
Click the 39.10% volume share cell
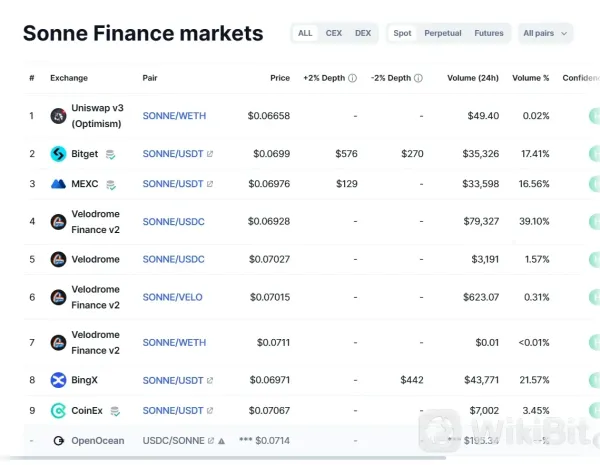(x=534, y=222)
